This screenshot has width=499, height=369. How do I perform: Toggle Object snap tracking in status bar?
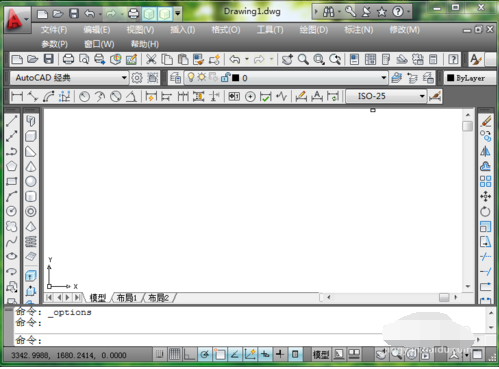point(235,354)
